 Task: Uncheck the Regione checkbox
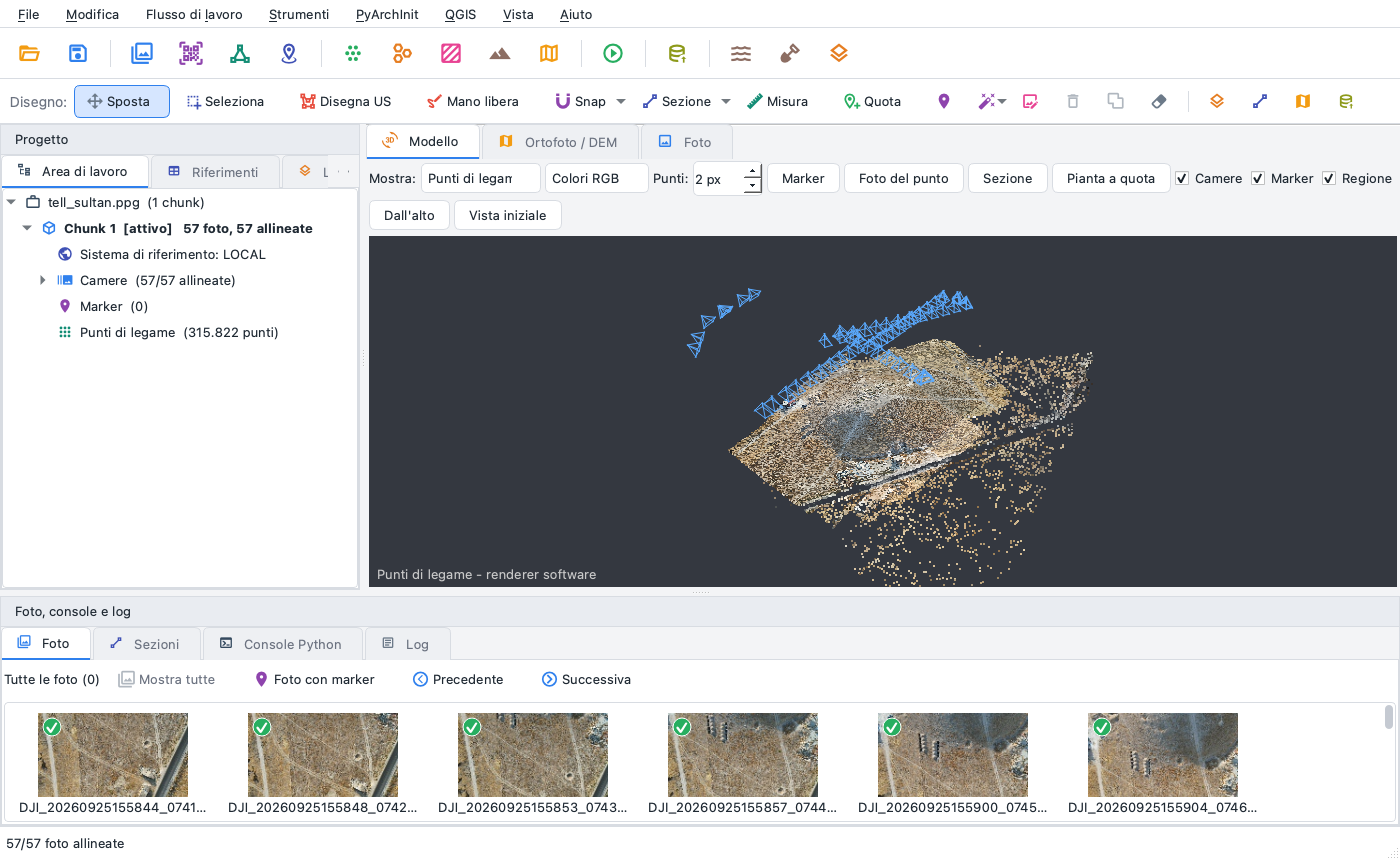click(1329, 178)
